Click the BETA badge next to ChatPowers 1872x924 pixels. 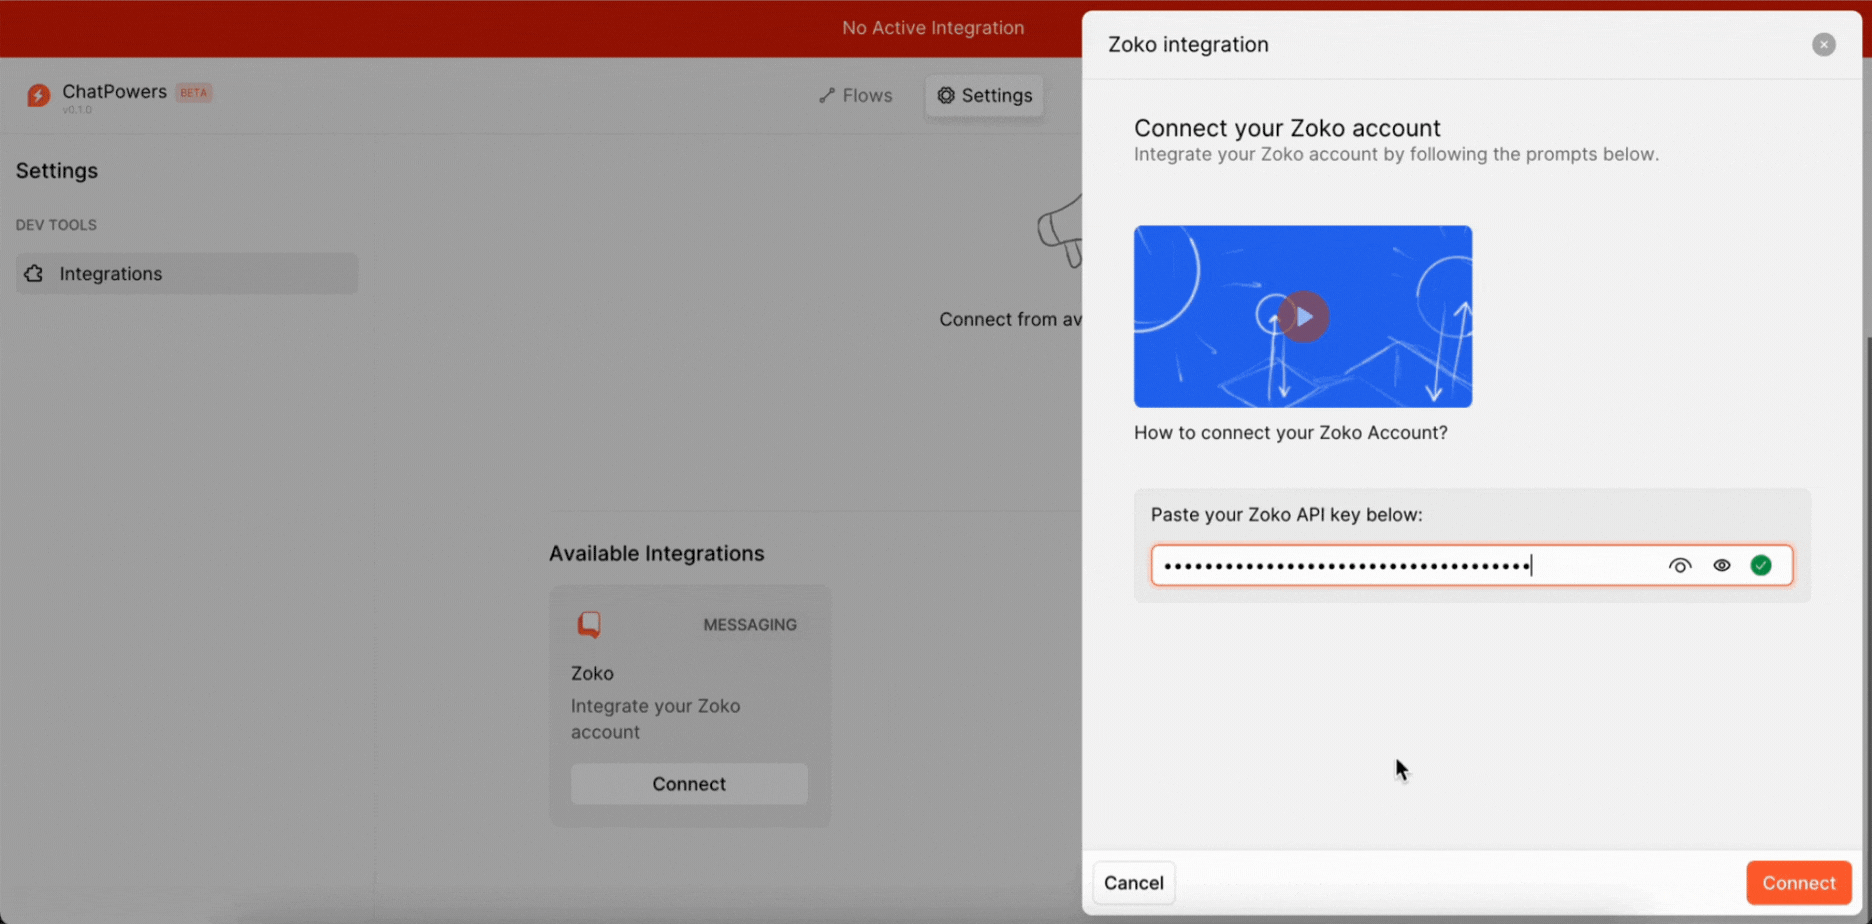coord(193,93)
